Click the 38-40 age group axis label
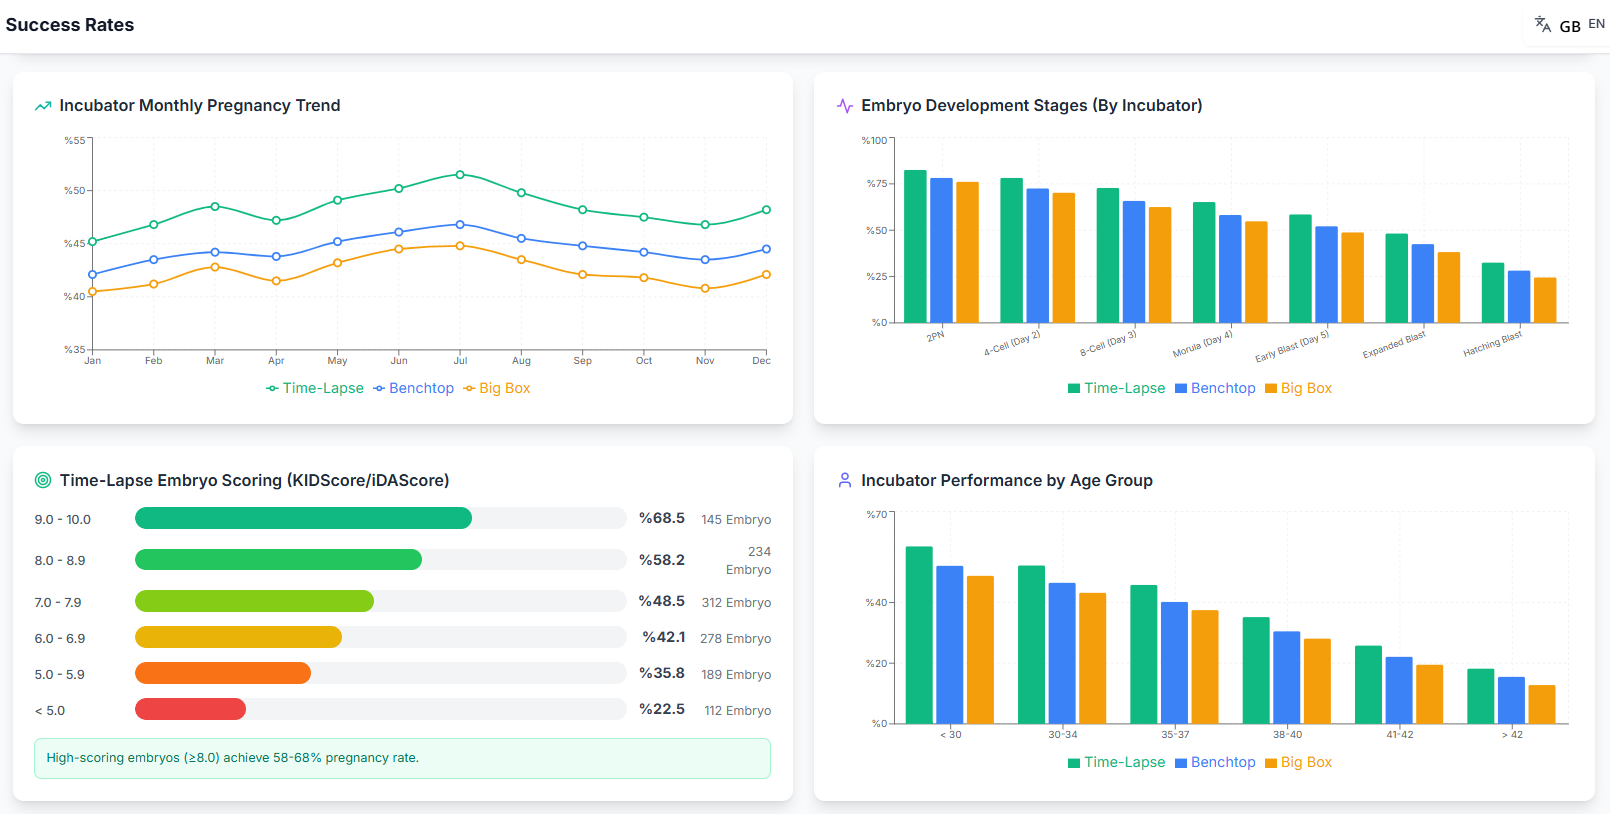This screenshot has width=1610, height=814. [1287, 734]
